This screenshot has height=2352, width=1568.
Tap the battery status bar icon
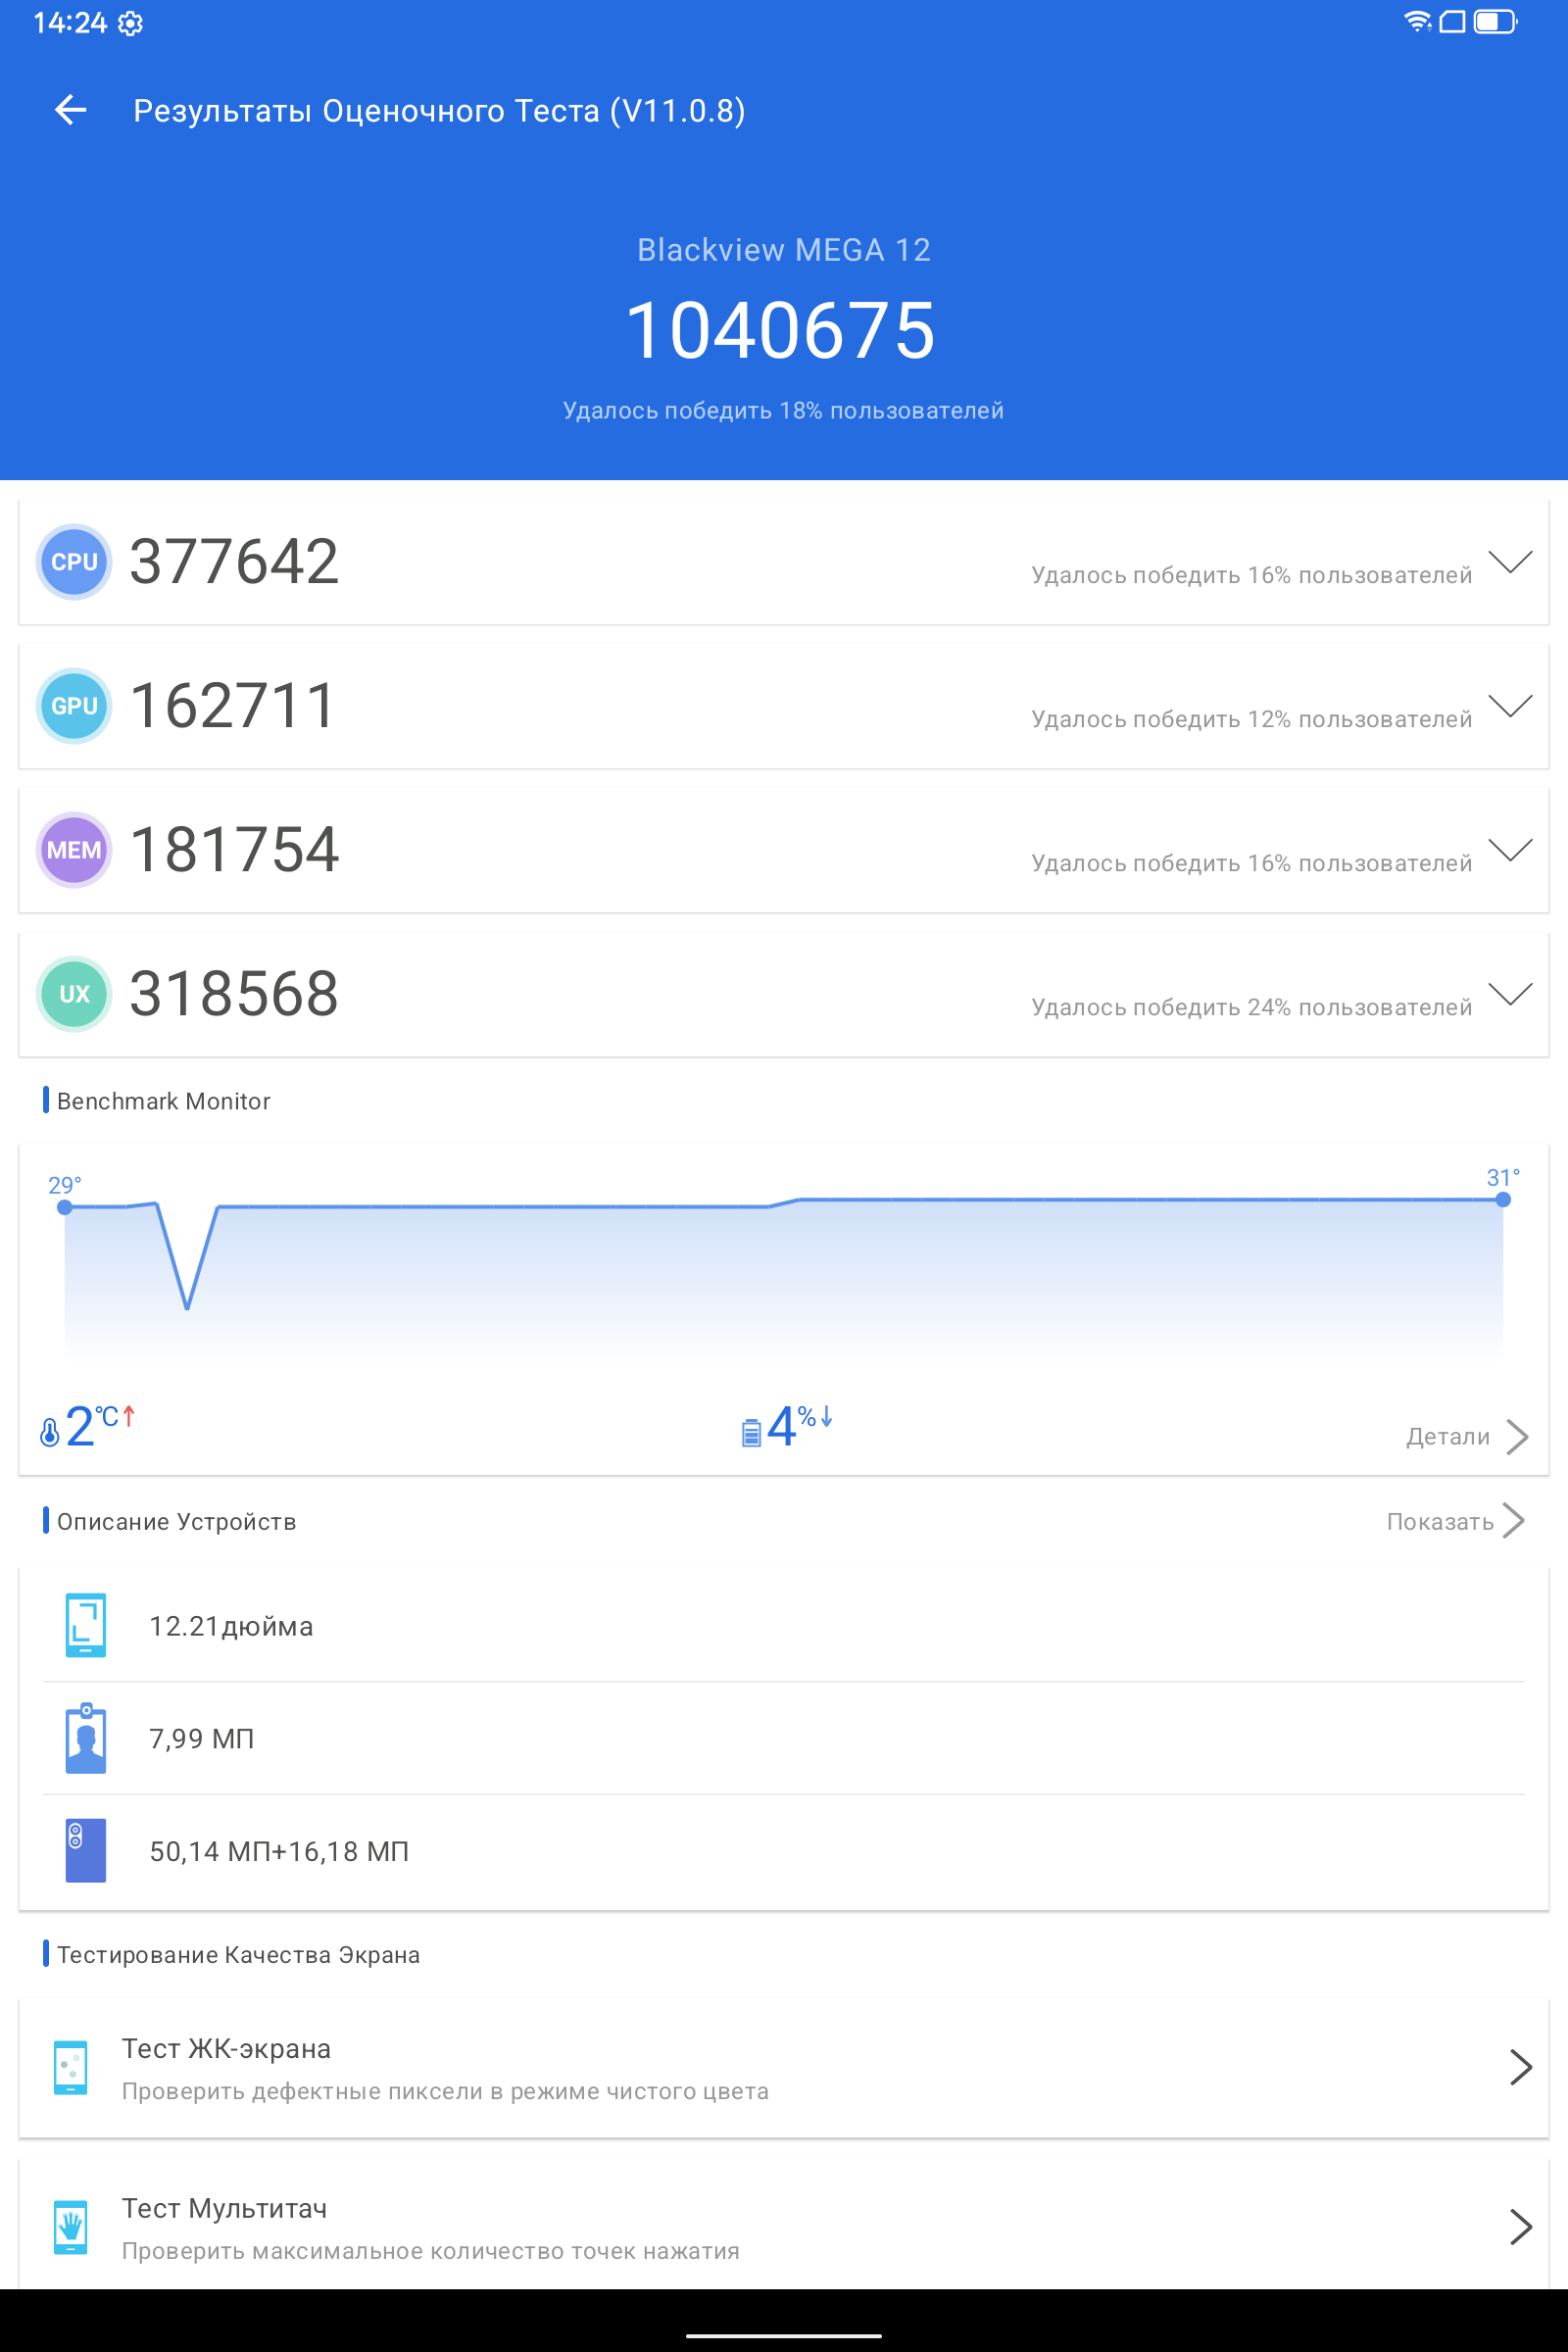pos(1495,22)
